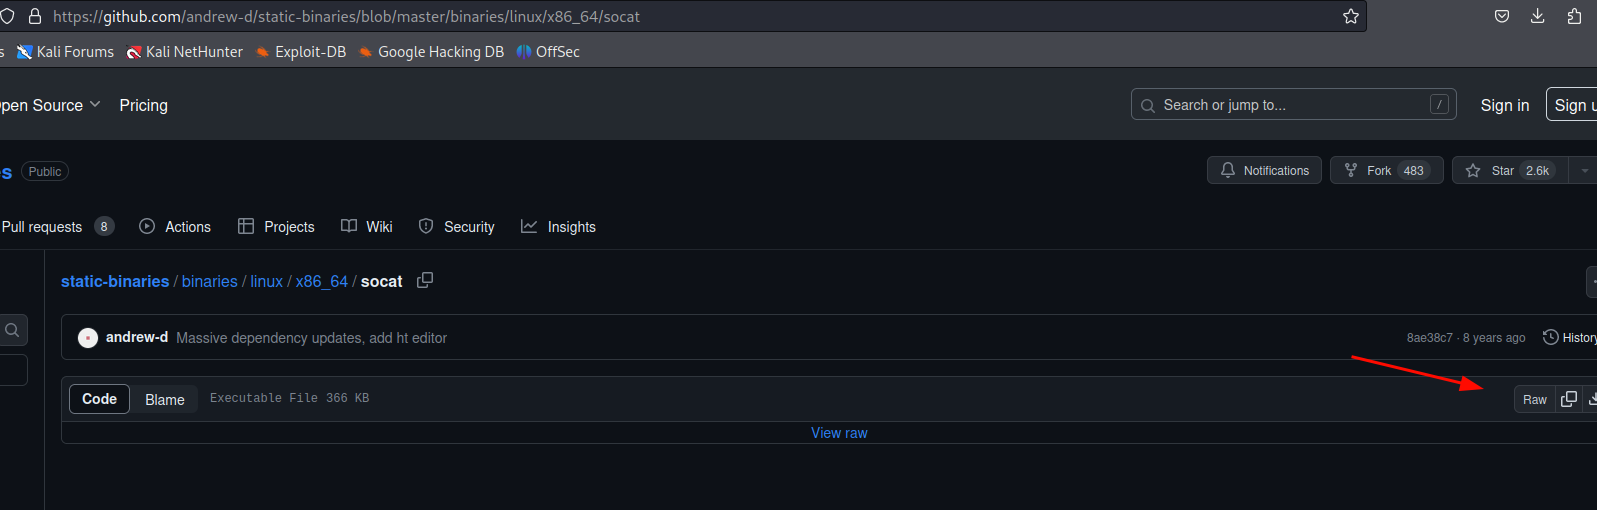The height and width of the screenshot is (510, 1597).
Task: Focus the Search or jump to field
Action: pos(1293,105)
